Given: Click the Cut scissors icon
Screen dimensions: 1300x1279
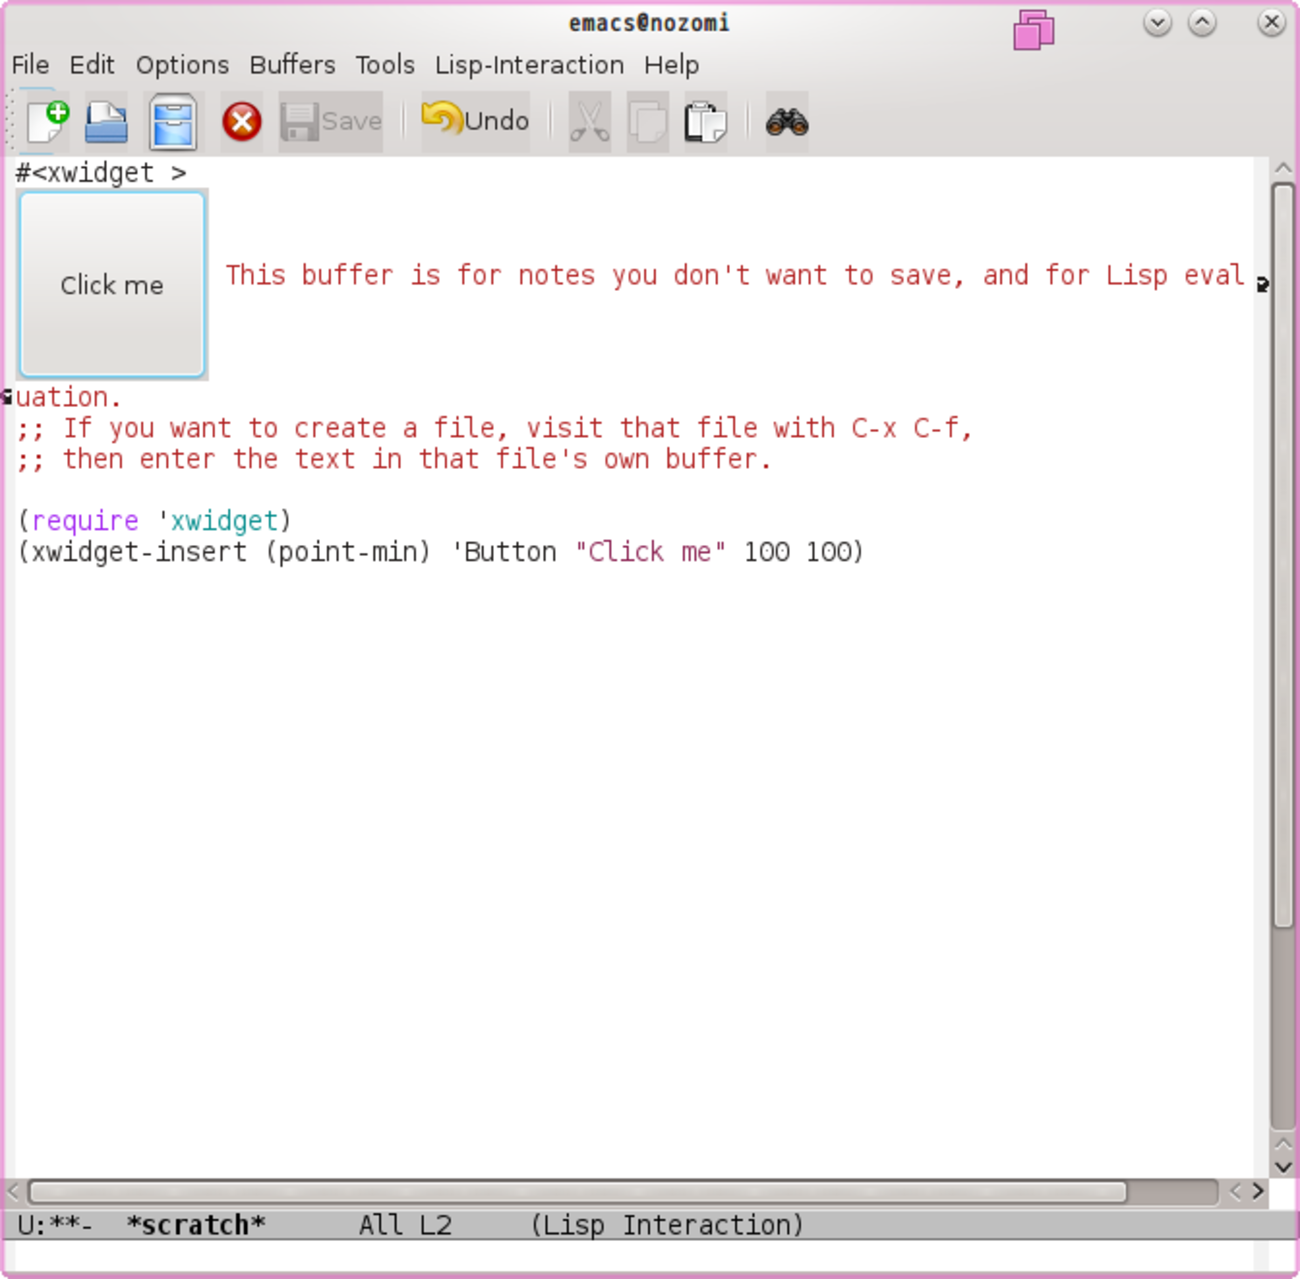Looking at the screenshot, I should point(589,122).
